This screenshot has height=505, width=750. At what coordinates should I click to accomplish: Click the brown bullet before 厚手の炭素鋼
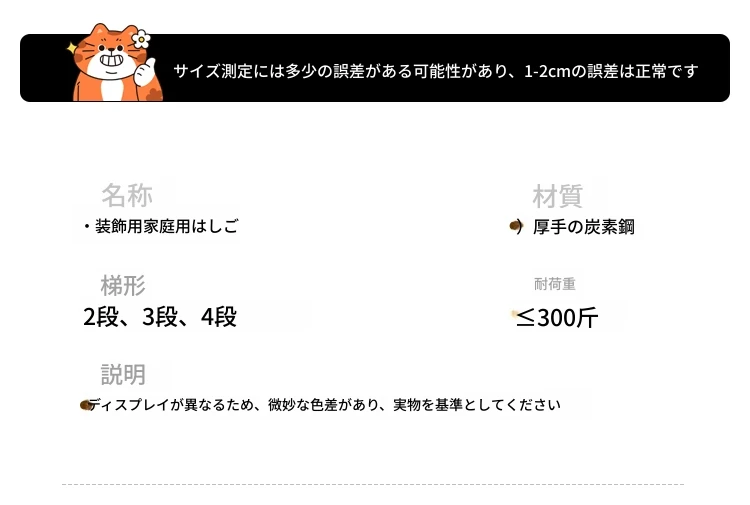point(516,226)
